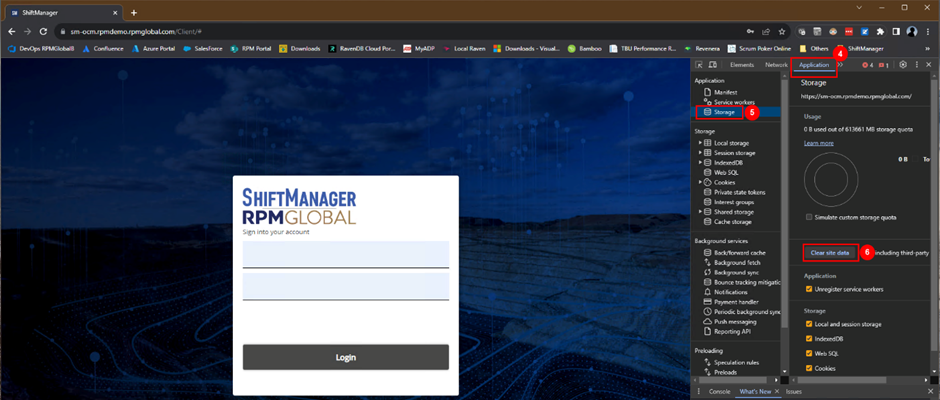Open DevTools settings gear
The image size is (940, 400).
[x=903, y=65]
